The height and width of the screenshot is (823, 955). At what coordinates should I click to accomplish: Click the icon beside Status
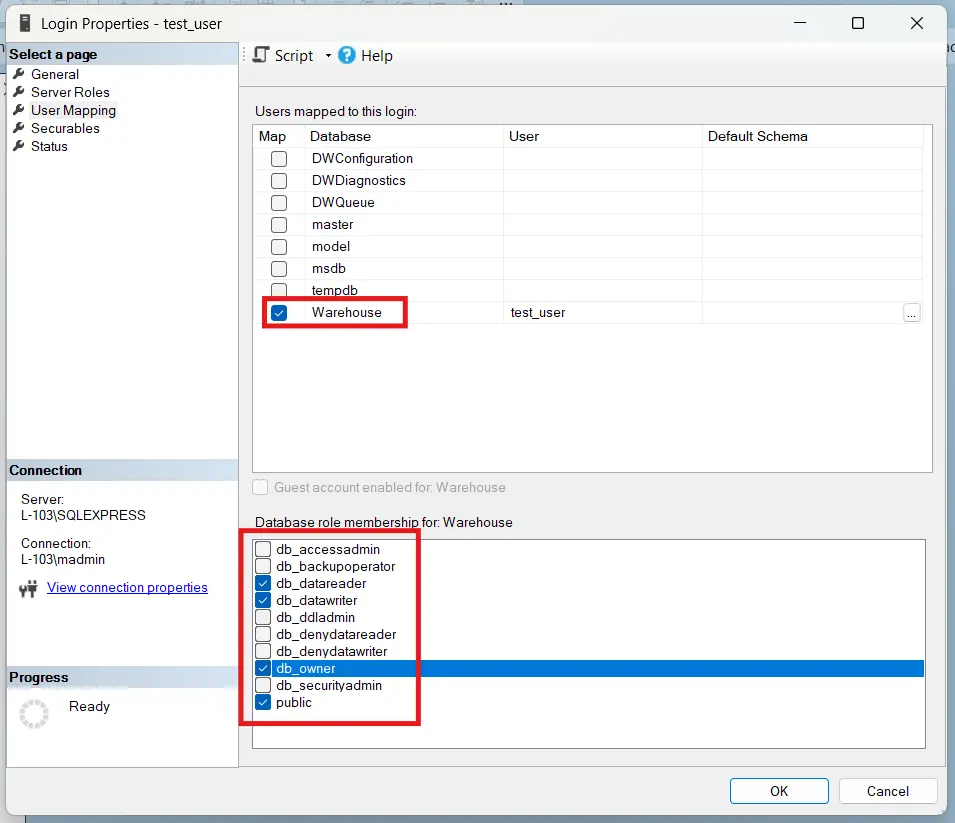17,146
